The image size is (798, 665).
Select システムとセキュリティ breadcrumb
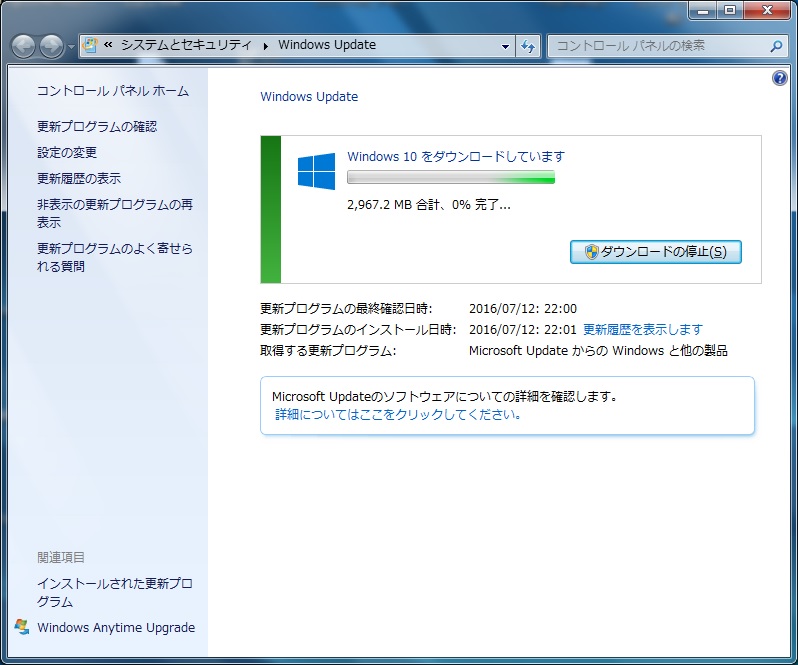186,45
